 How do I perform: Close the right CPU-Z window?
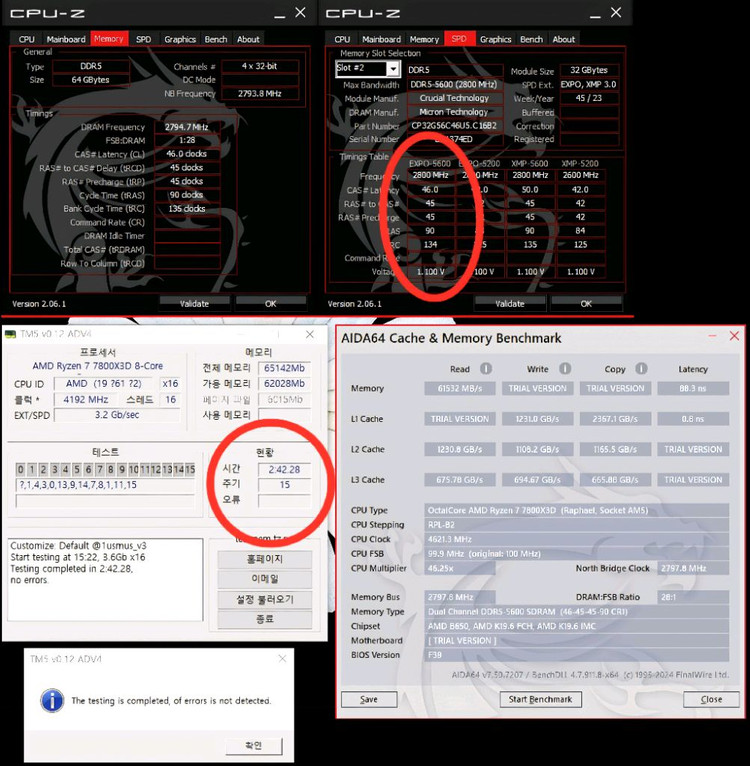tap(616, 12)
